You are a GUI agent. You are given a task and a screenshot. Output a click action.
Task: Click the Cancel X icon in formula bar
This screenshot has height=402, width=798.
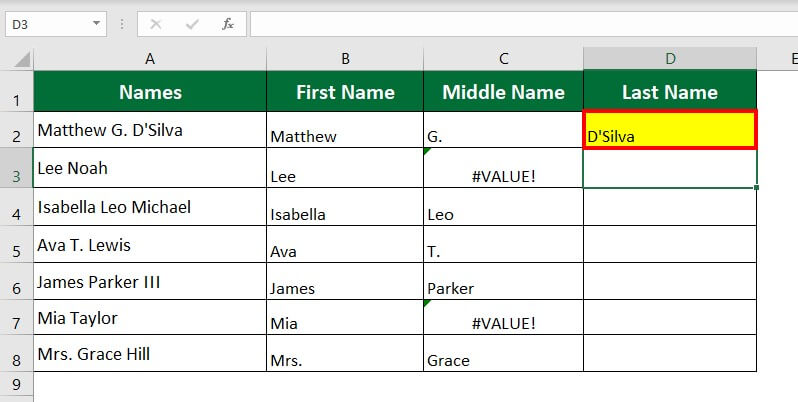click(157, 24)
